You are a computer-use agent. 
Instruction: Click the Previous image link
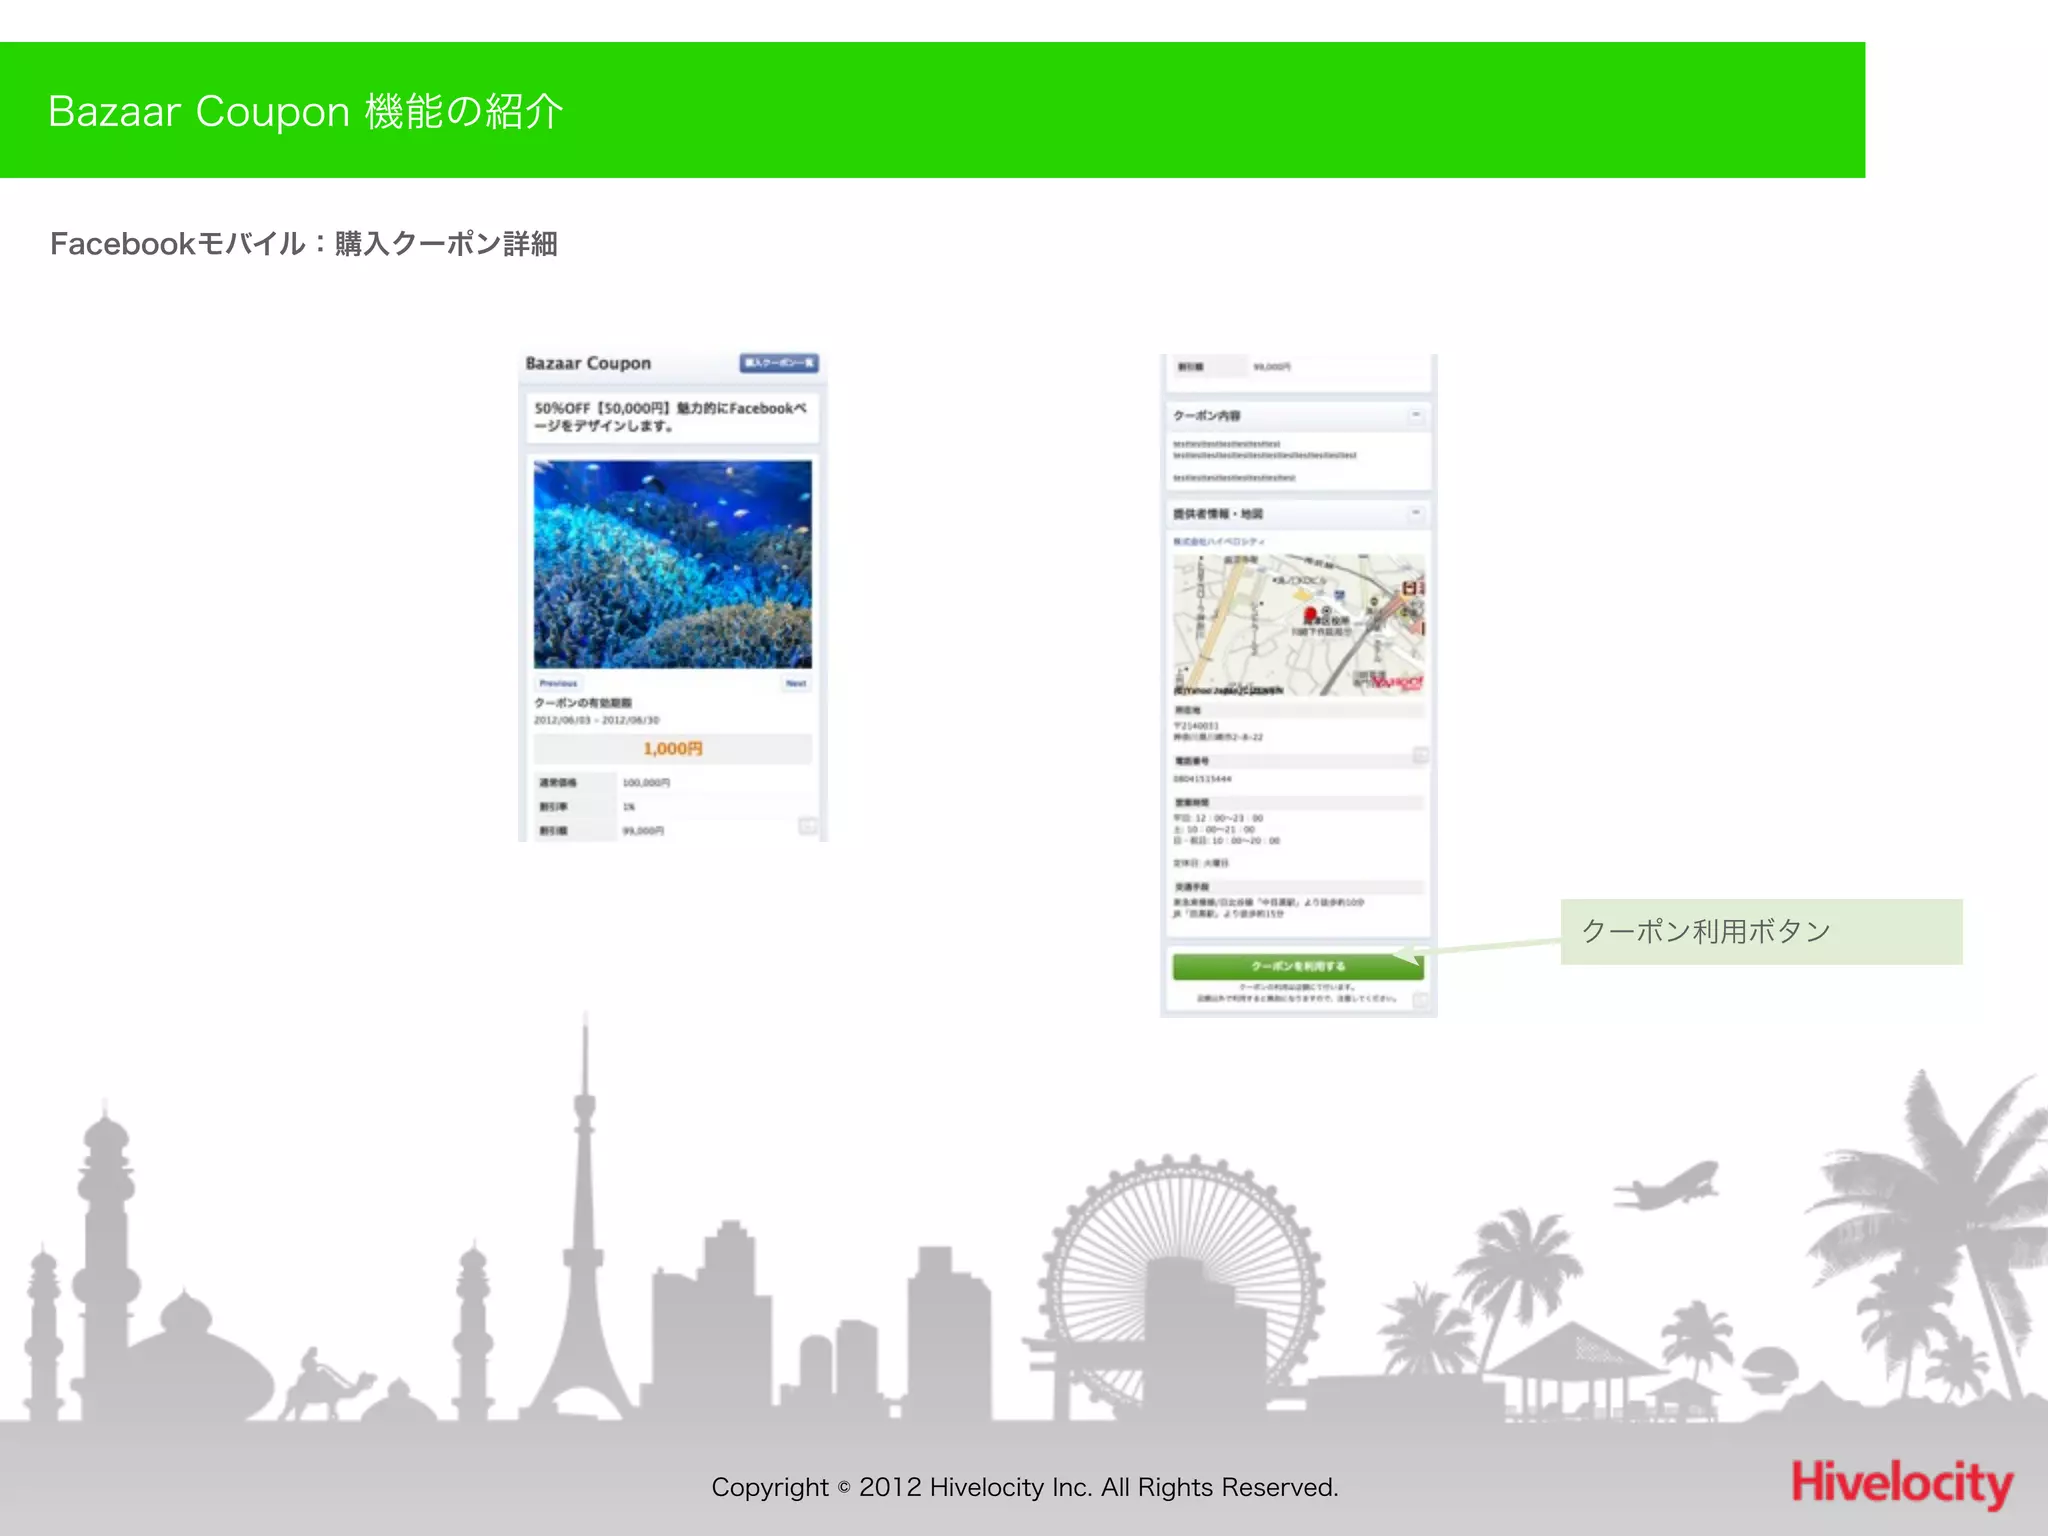(x=558, y=684)
